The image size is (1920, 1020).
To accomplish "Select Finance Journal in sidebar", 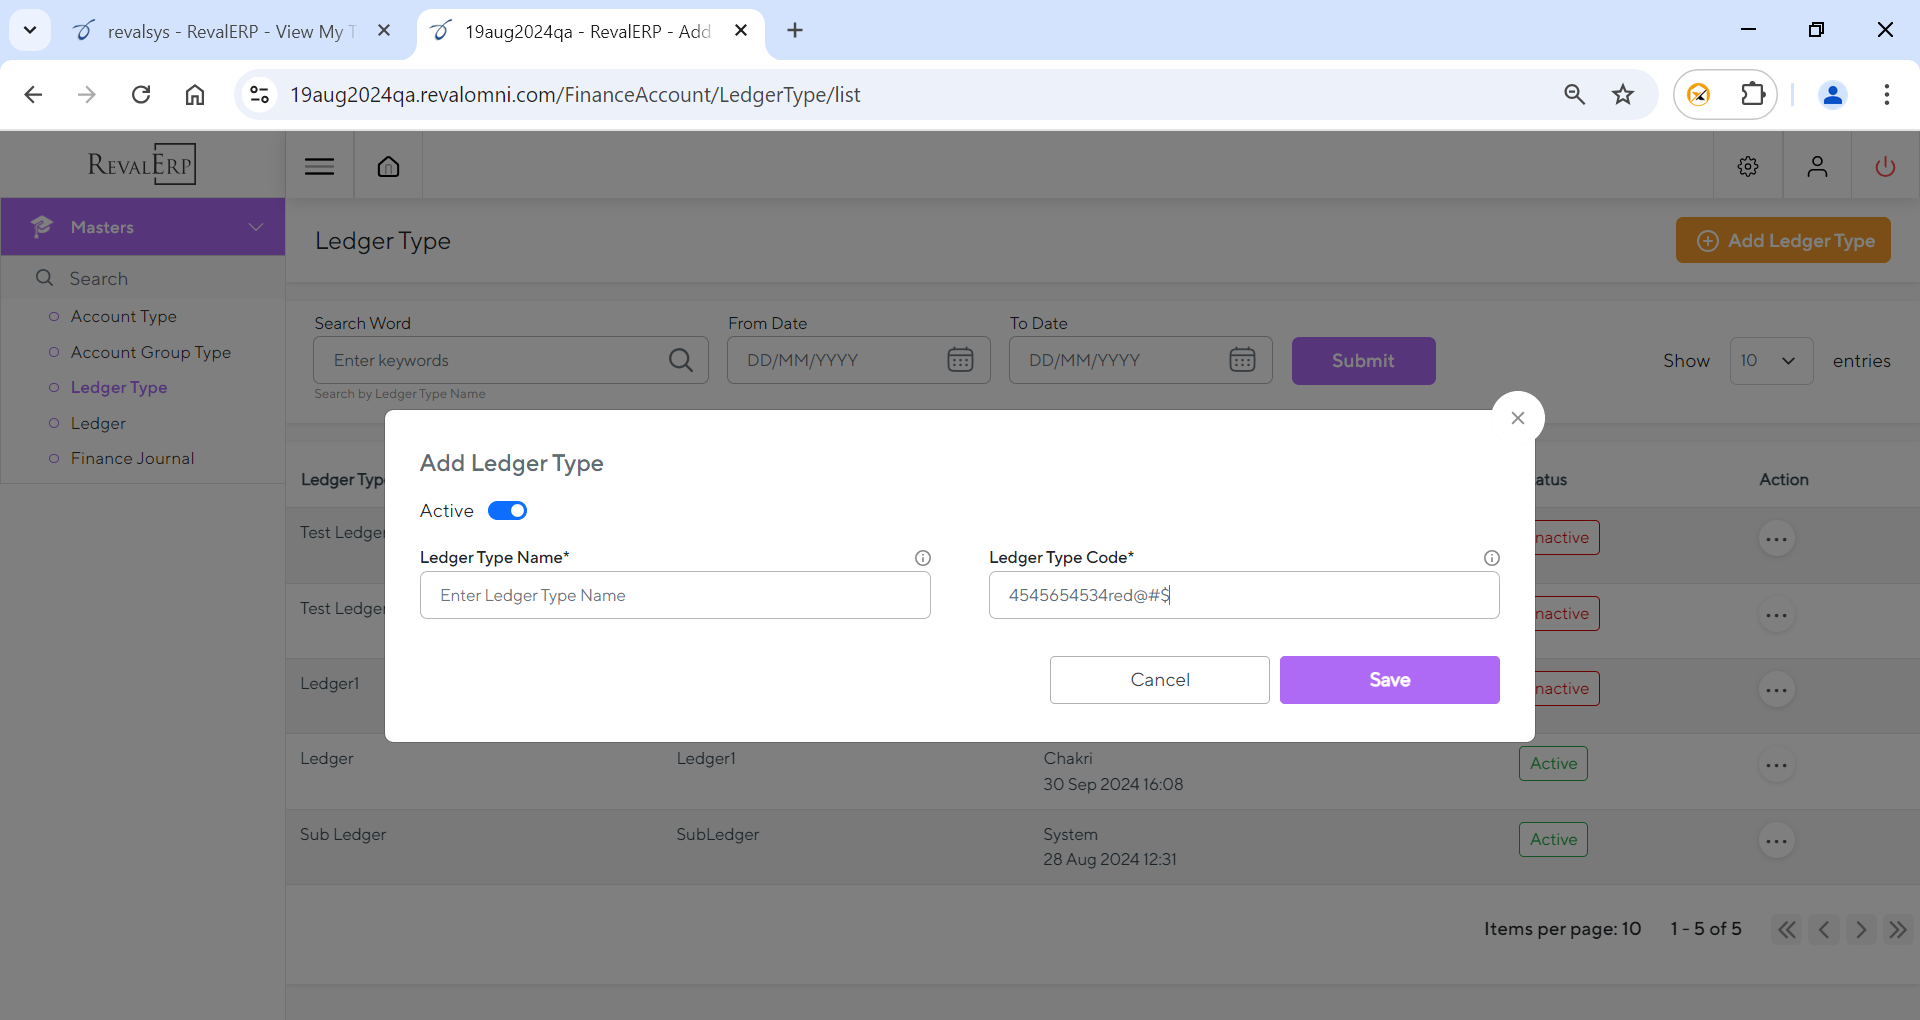I will coord(132,458).
